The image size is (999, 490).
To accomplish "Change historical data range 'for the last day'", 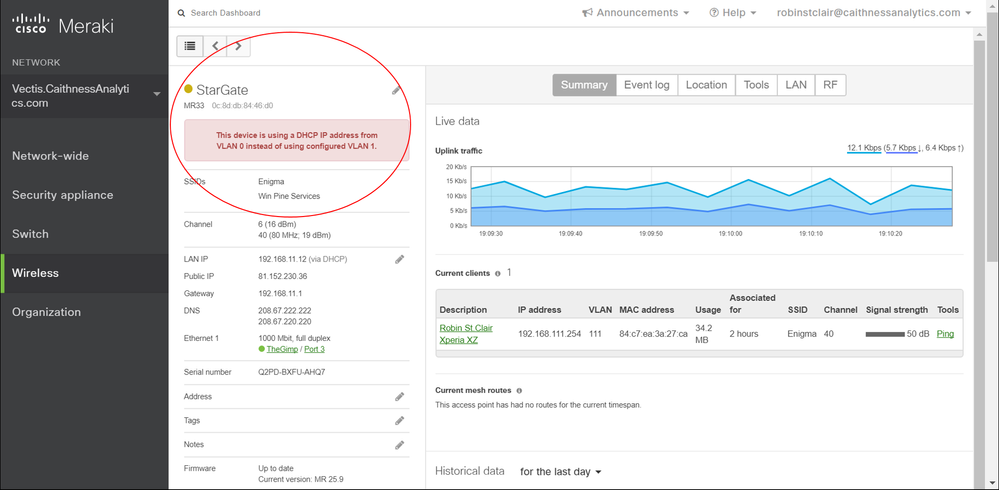I will pos(561,472).
